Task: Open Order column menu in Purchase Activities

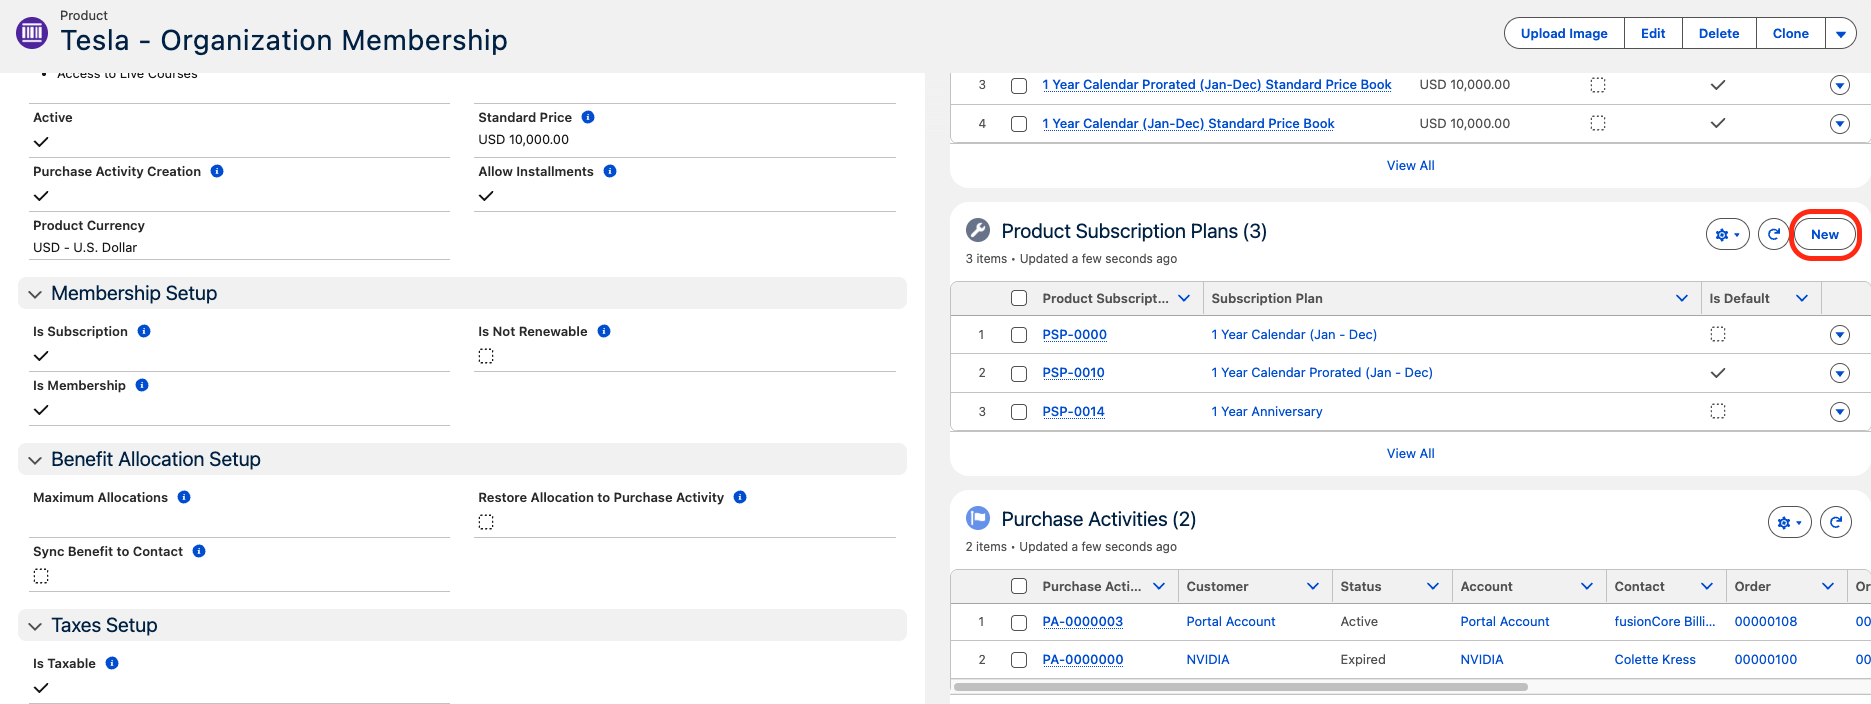Action: pos(1828,586)
